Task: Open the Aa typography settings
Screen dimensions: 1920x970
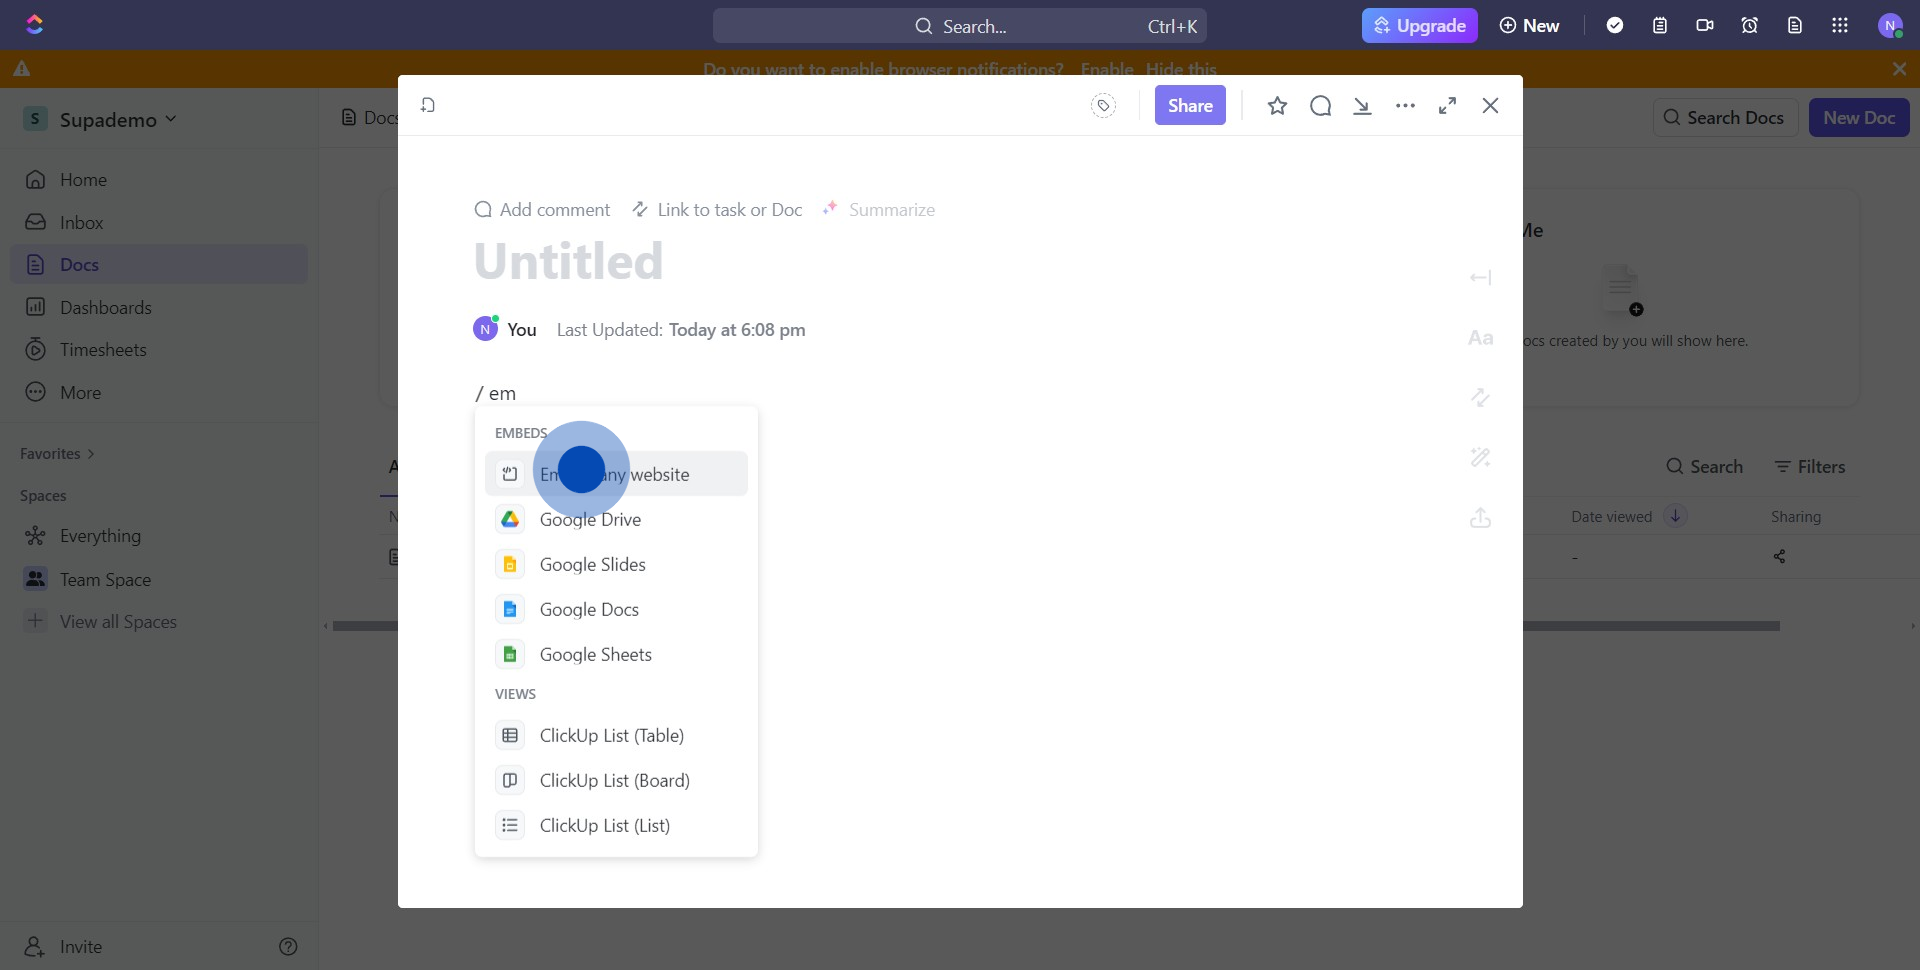Action: (x=1480, y=338)
